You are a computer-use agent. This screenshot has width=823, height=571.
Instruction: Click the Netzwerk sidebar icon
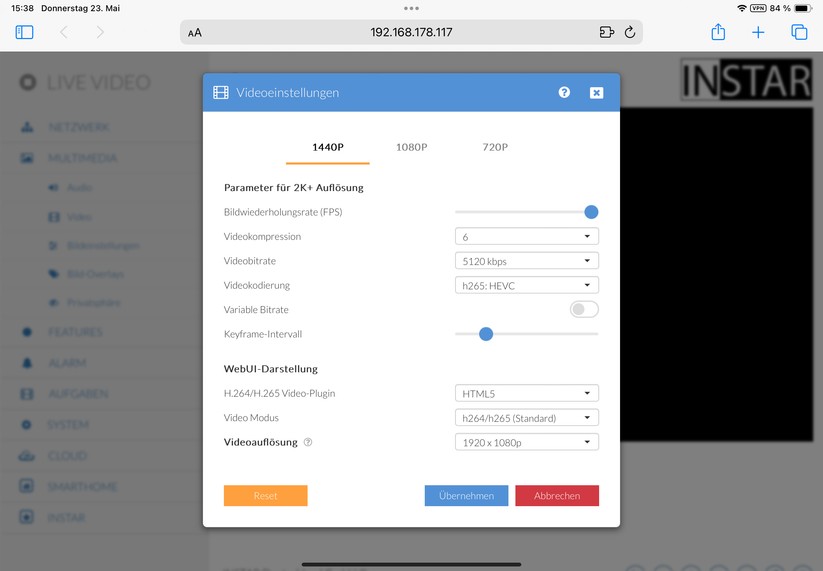[27, 127]
